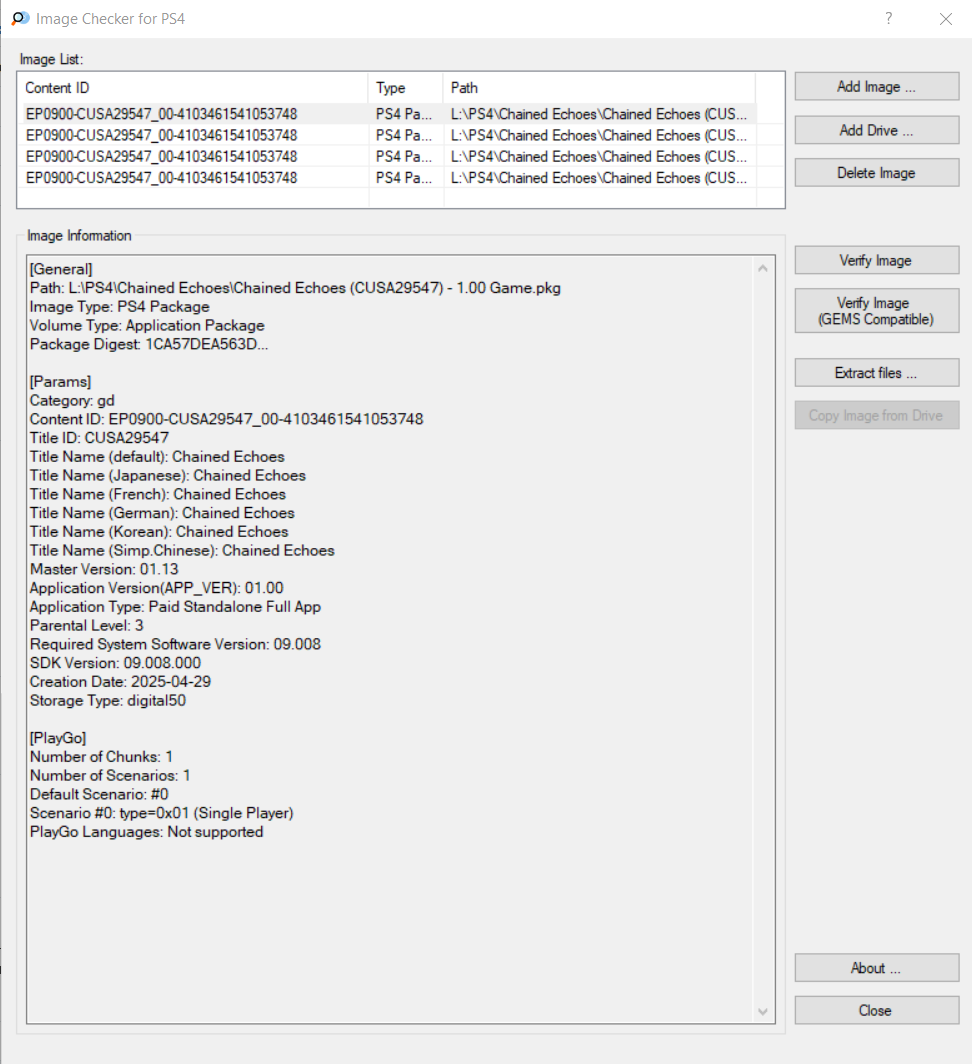Click the Path column header
The width and height of the screenshot is (972, 1064).
pos(599,88)
